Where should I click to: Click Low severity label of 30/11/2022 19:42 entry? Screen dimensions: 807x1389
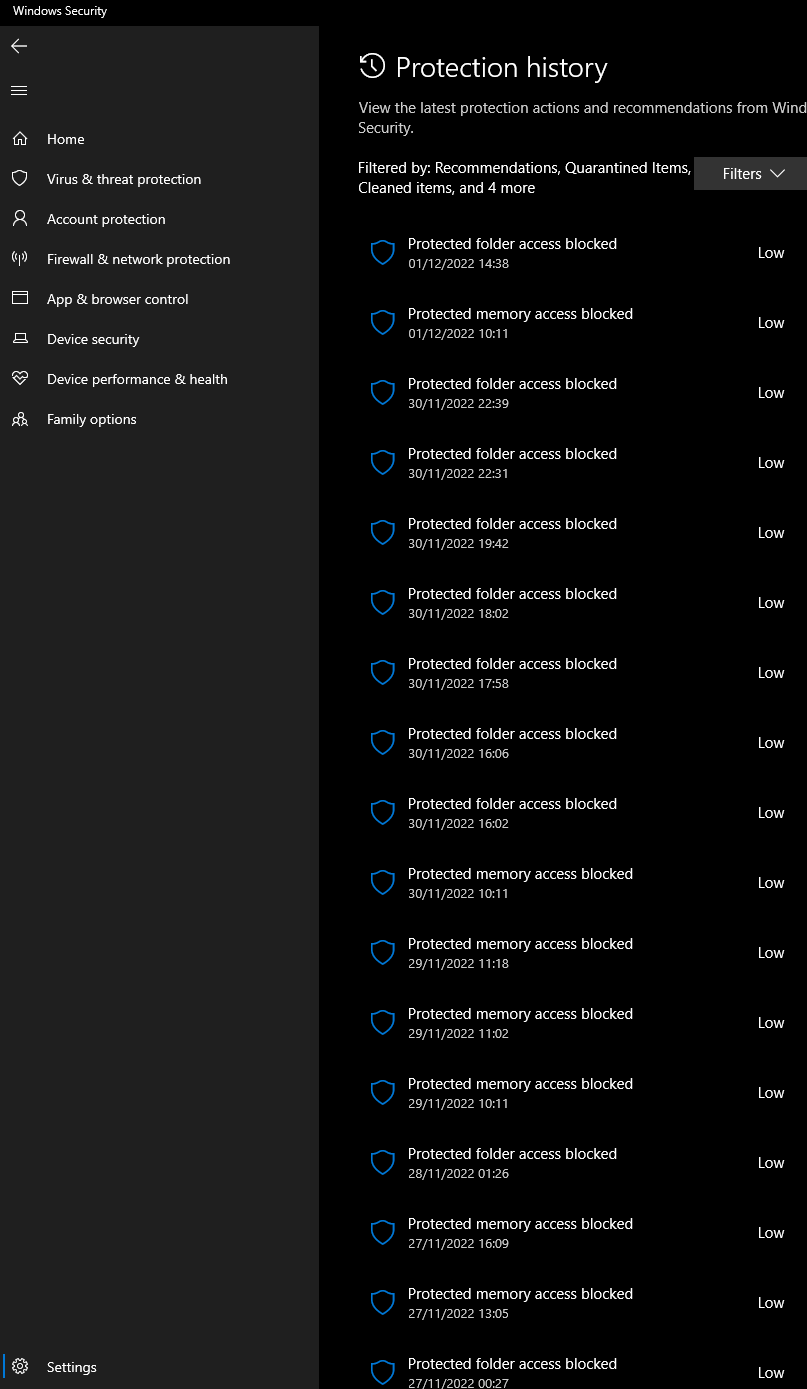(x=771, y=533)
